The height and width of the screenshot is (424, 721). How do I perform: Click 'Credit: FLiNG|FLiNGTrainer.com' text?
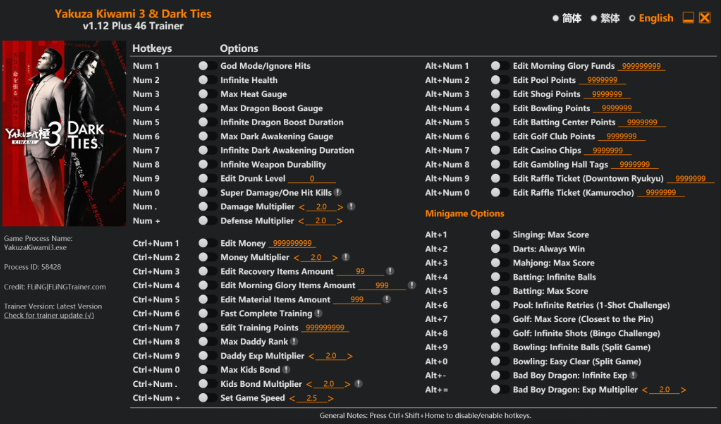(x=55, y=287)
